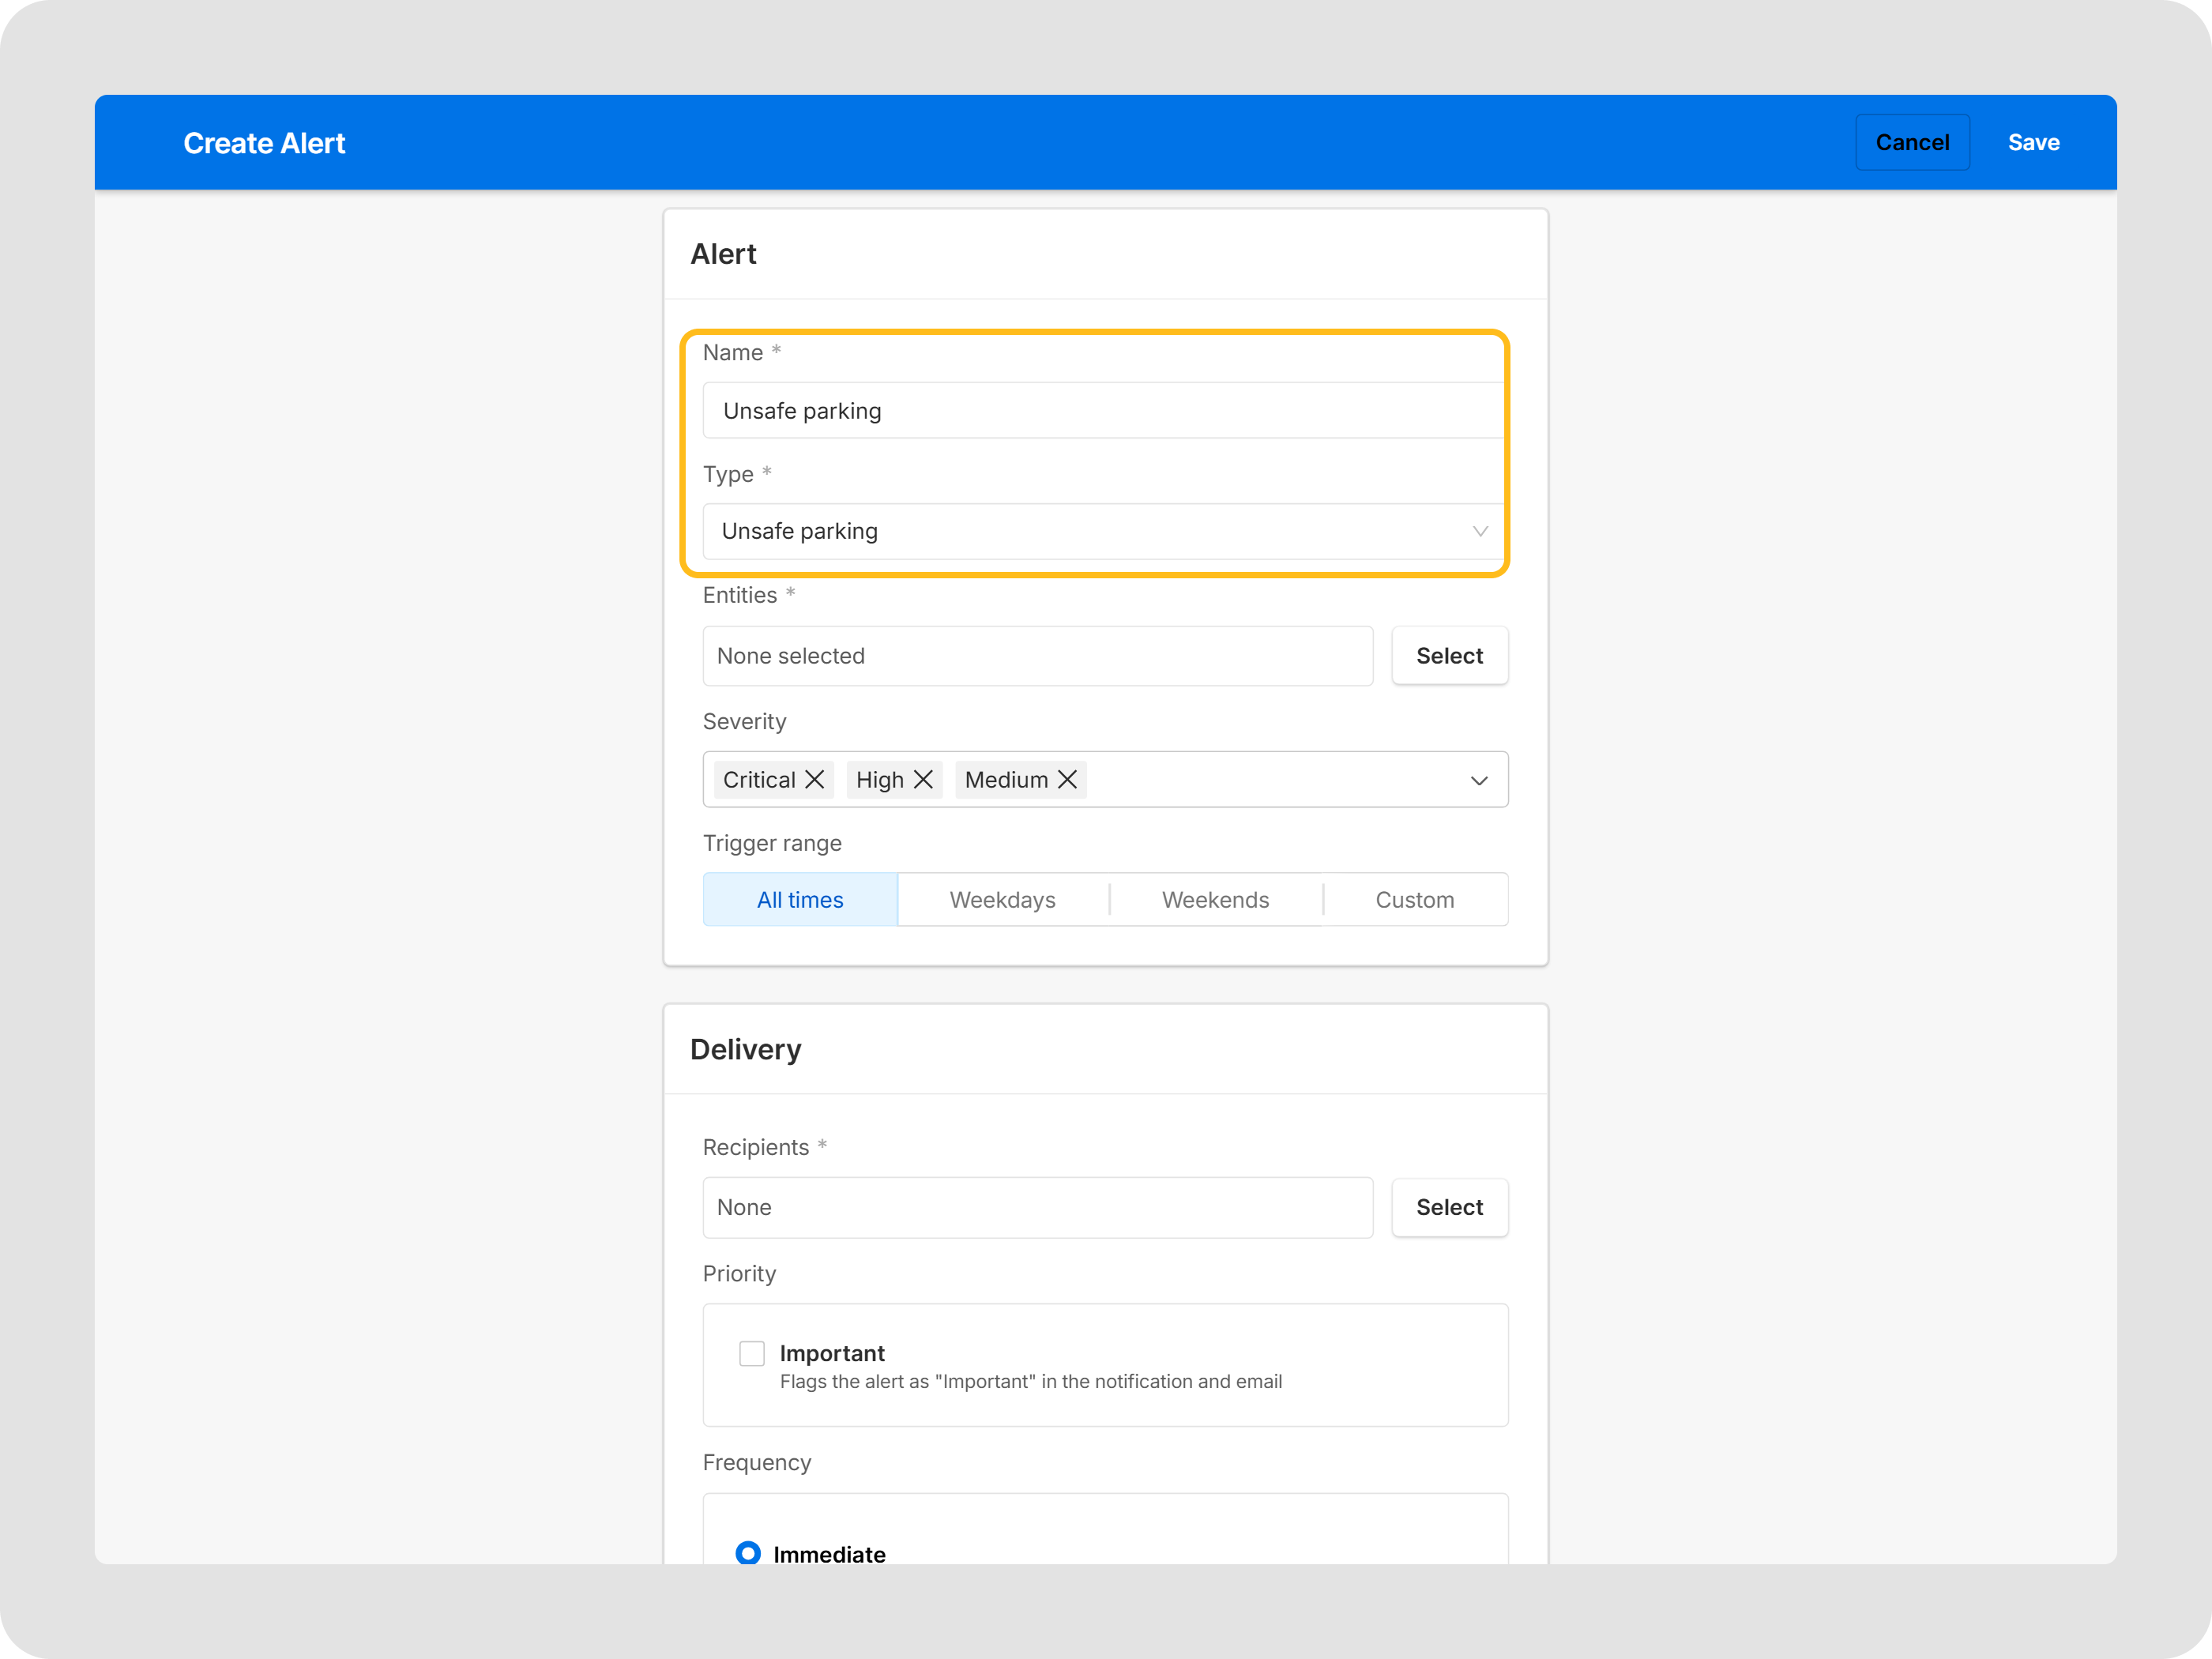This screenshot has width=2212, height=1659.
Task: Remove the Medium severity tag
Action: point(1067,780)
